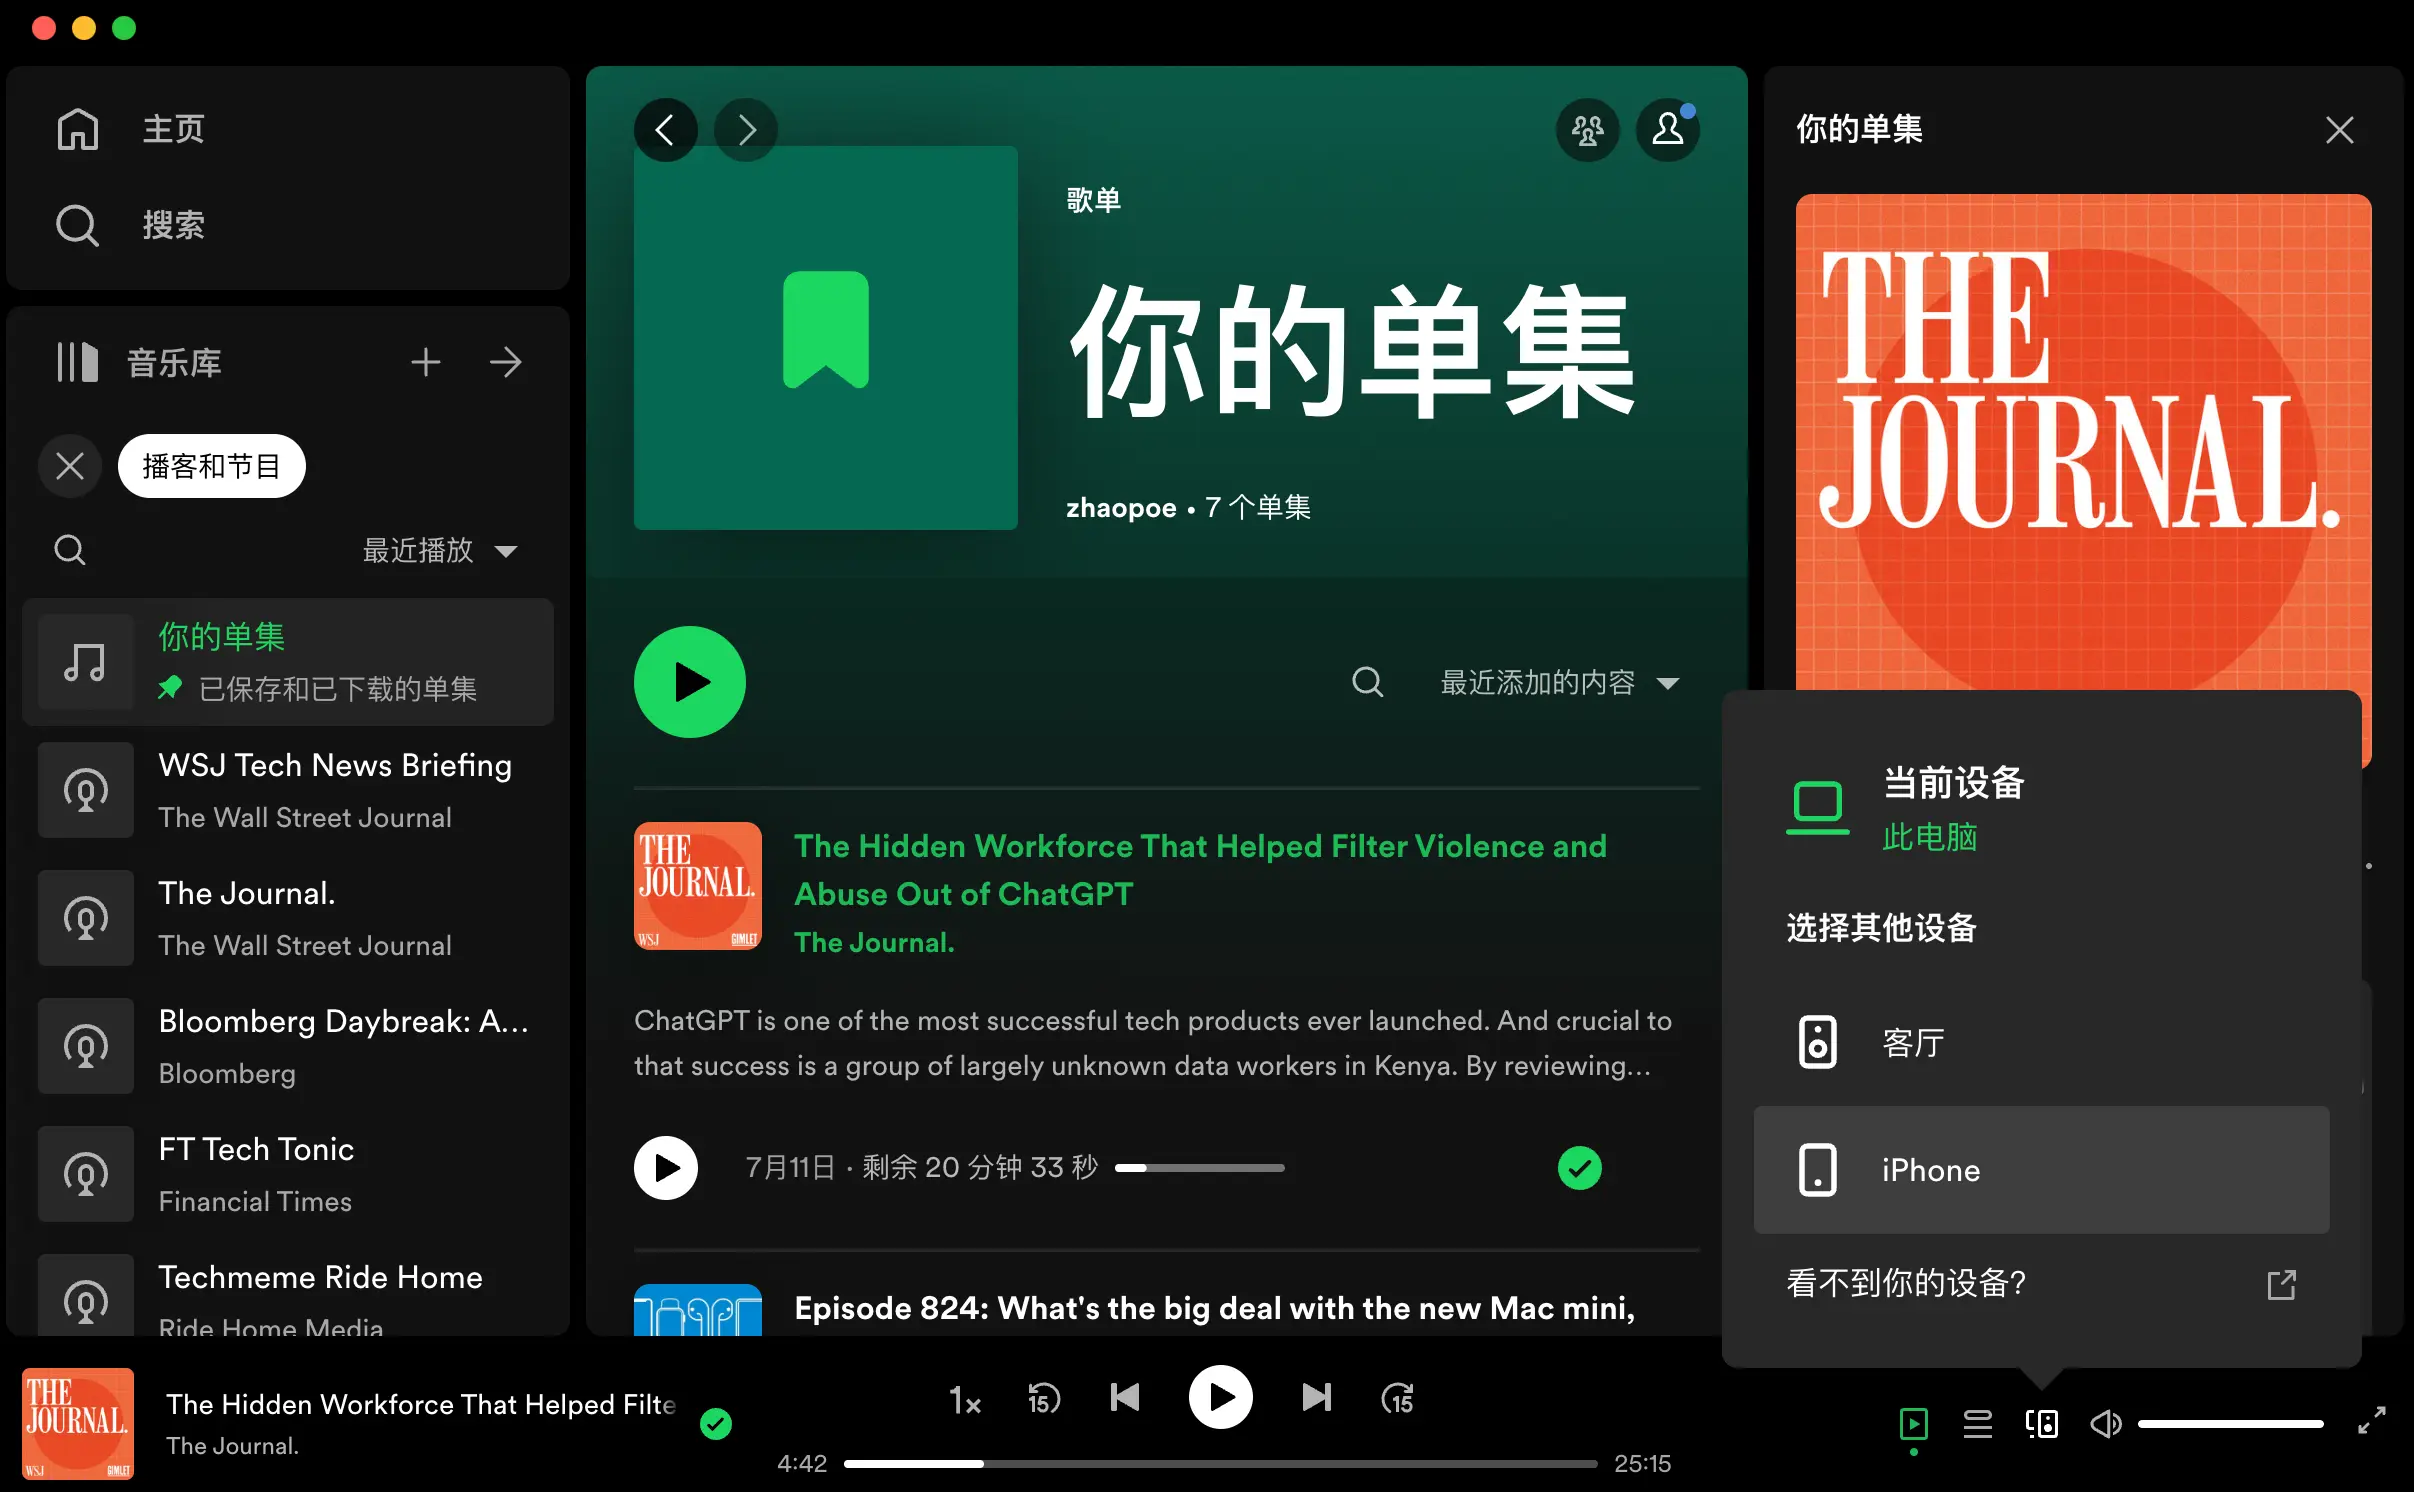Open zhaopoe profile link

(x=1121, y=508)
